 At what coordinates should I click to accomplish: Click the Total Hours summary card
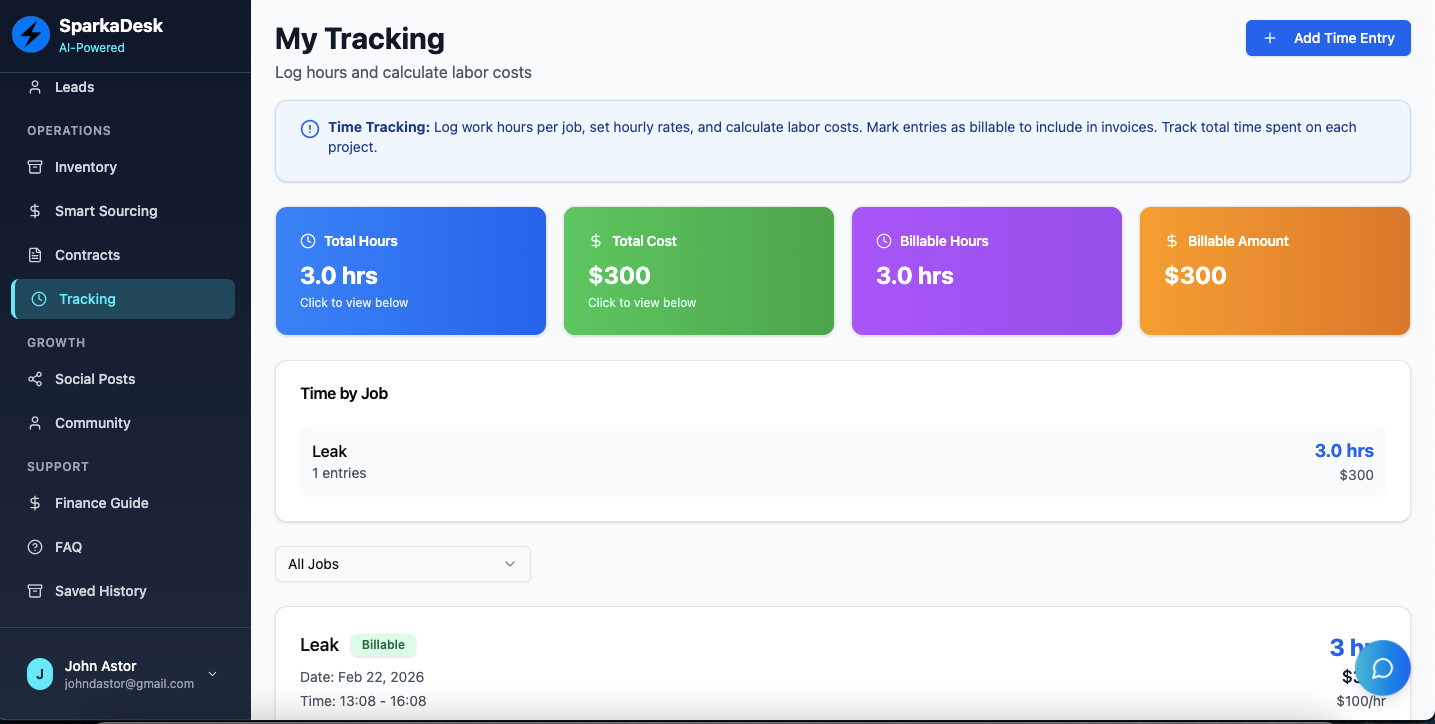[411, 271]
